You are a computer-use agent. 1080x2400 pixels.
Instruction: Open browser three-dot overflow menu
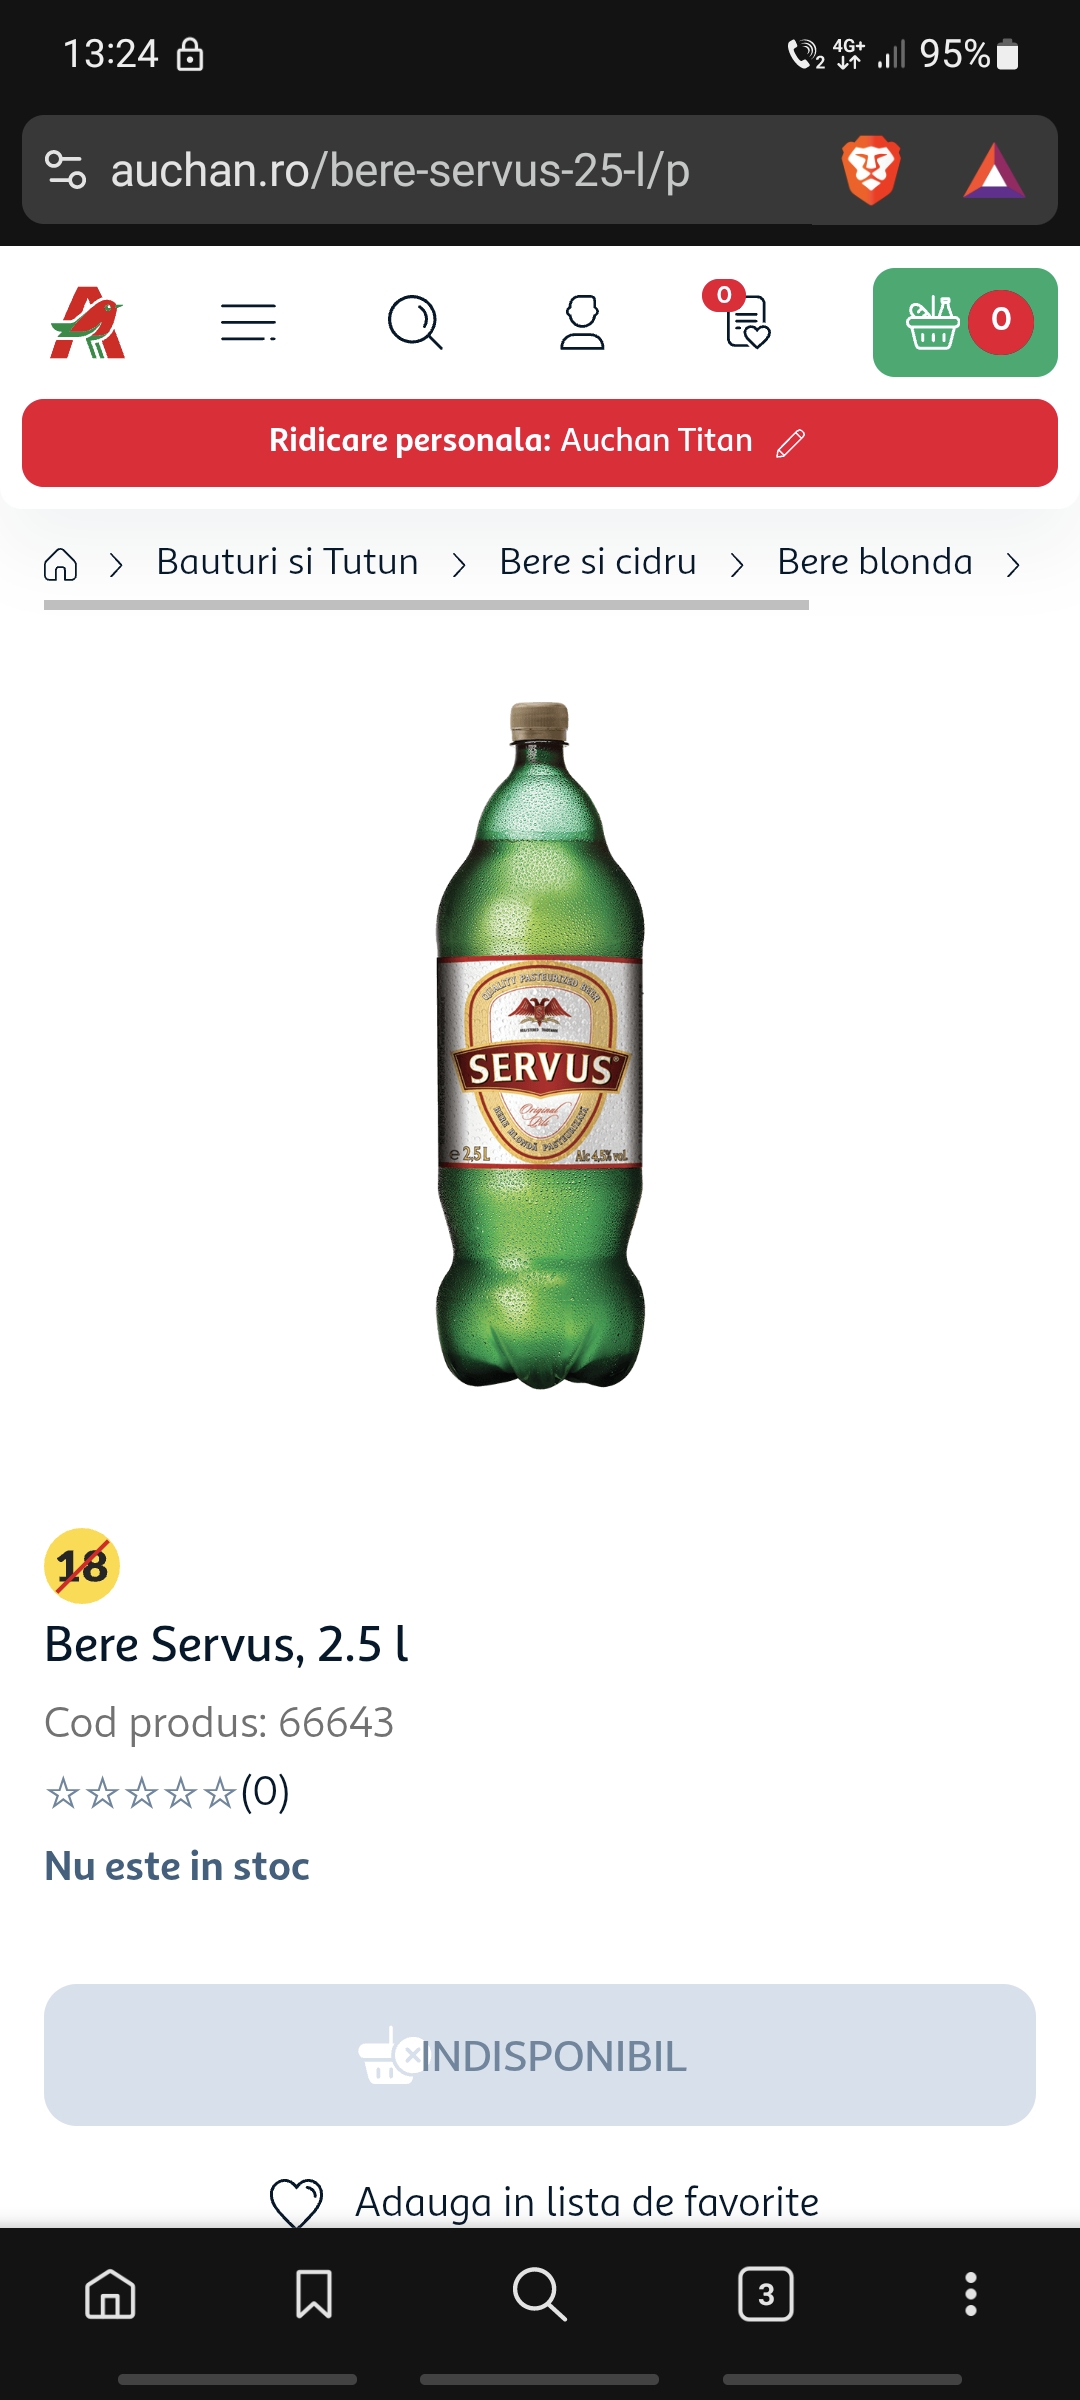click(x=970, y=2294)
